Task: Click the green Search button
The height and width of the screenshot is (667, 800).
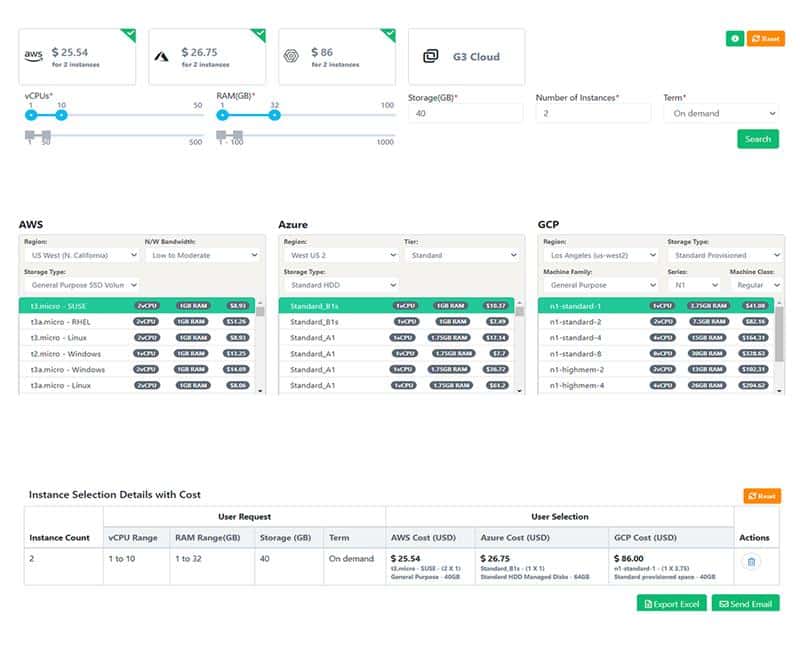Action: [758, 139]
